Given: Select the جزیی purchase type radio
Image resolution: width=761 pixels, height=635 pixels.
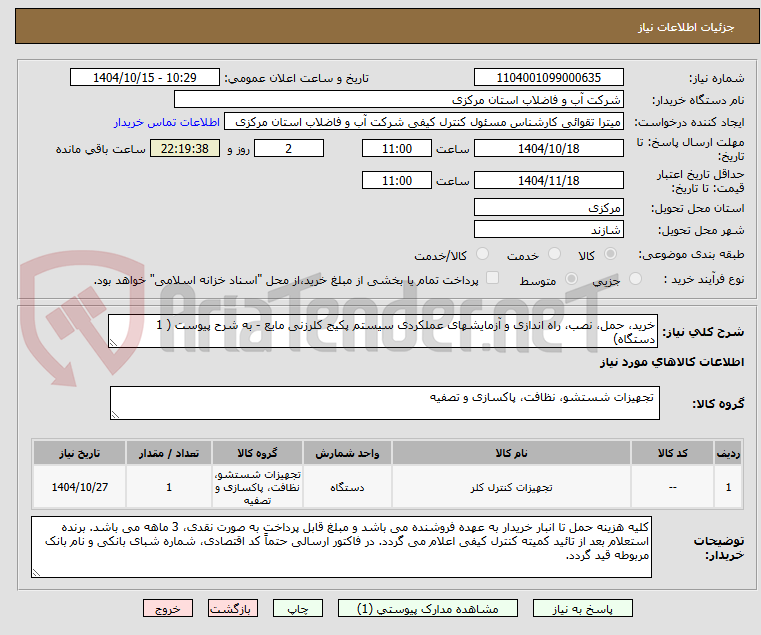Looking at the screenshot, I should coord(635,279).
